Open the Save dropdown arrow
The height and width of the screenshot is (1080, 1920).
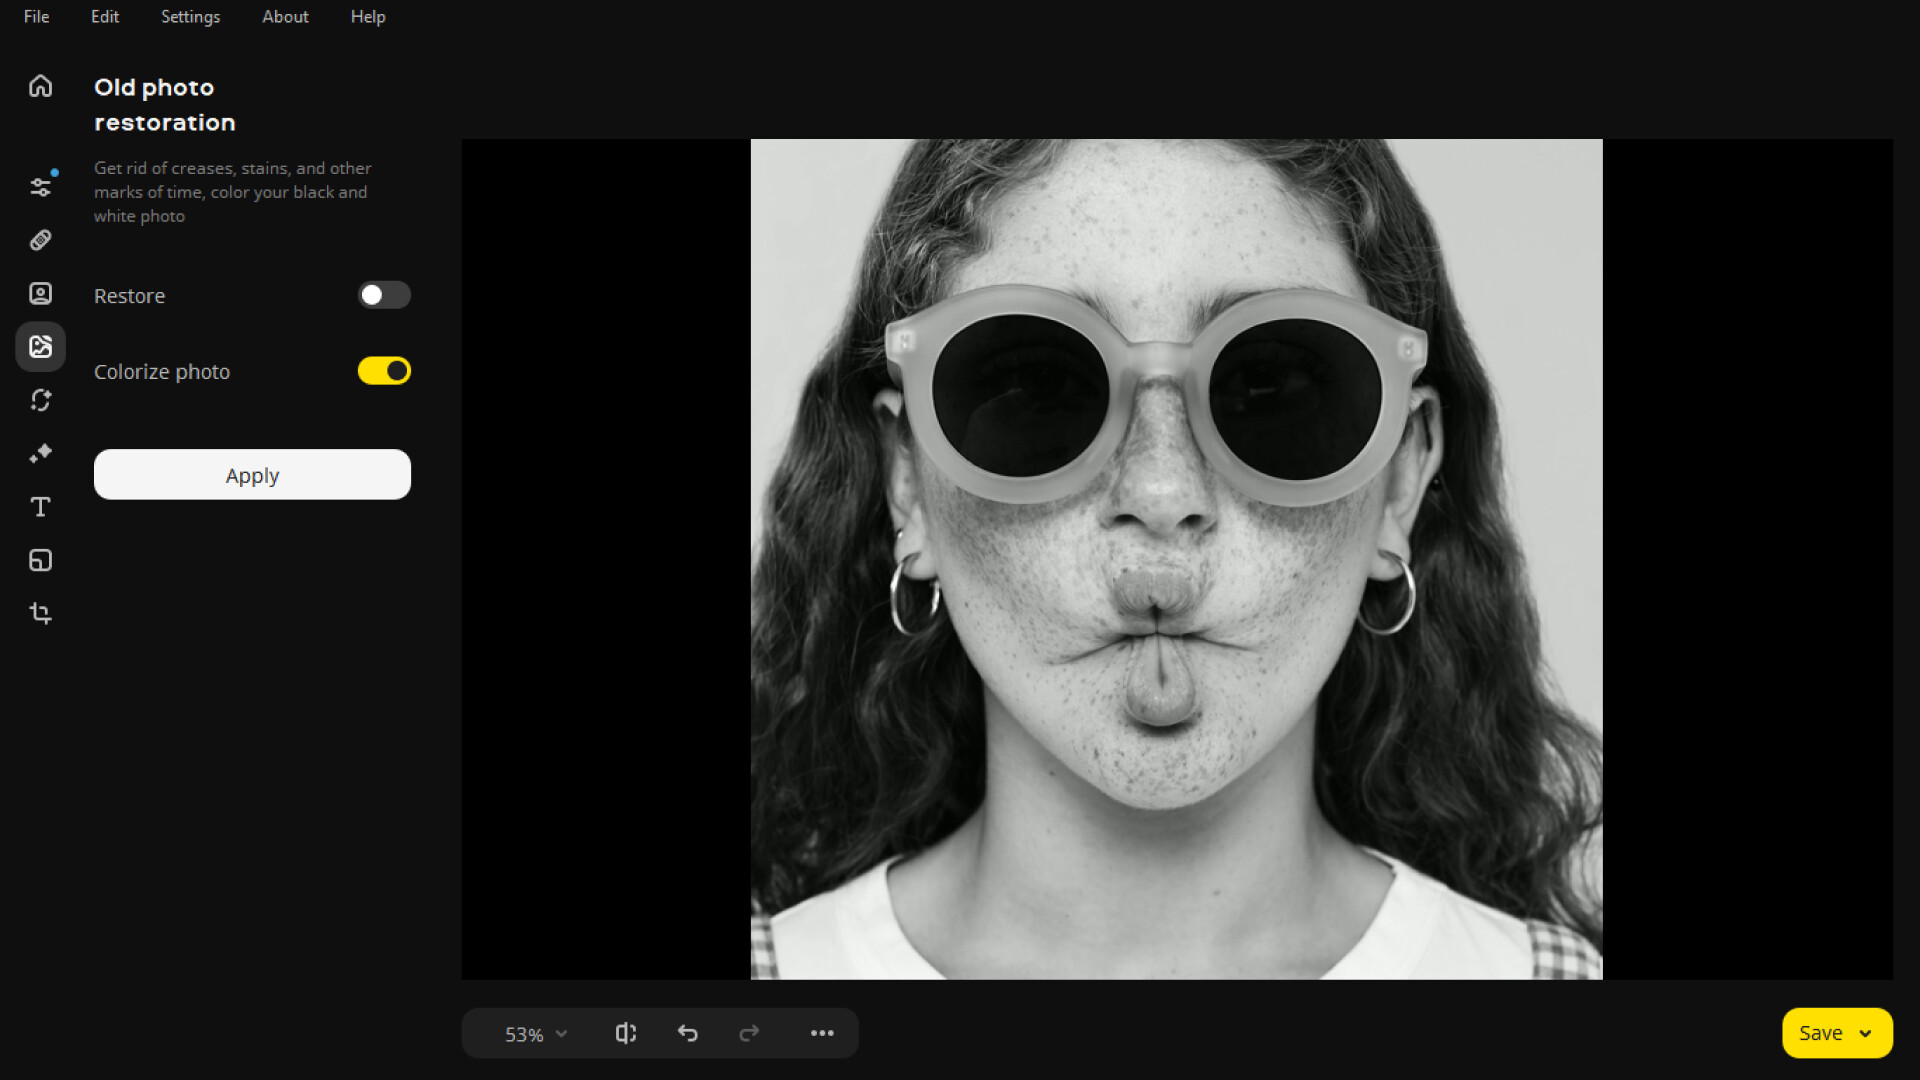(x=1865, y=1034)
